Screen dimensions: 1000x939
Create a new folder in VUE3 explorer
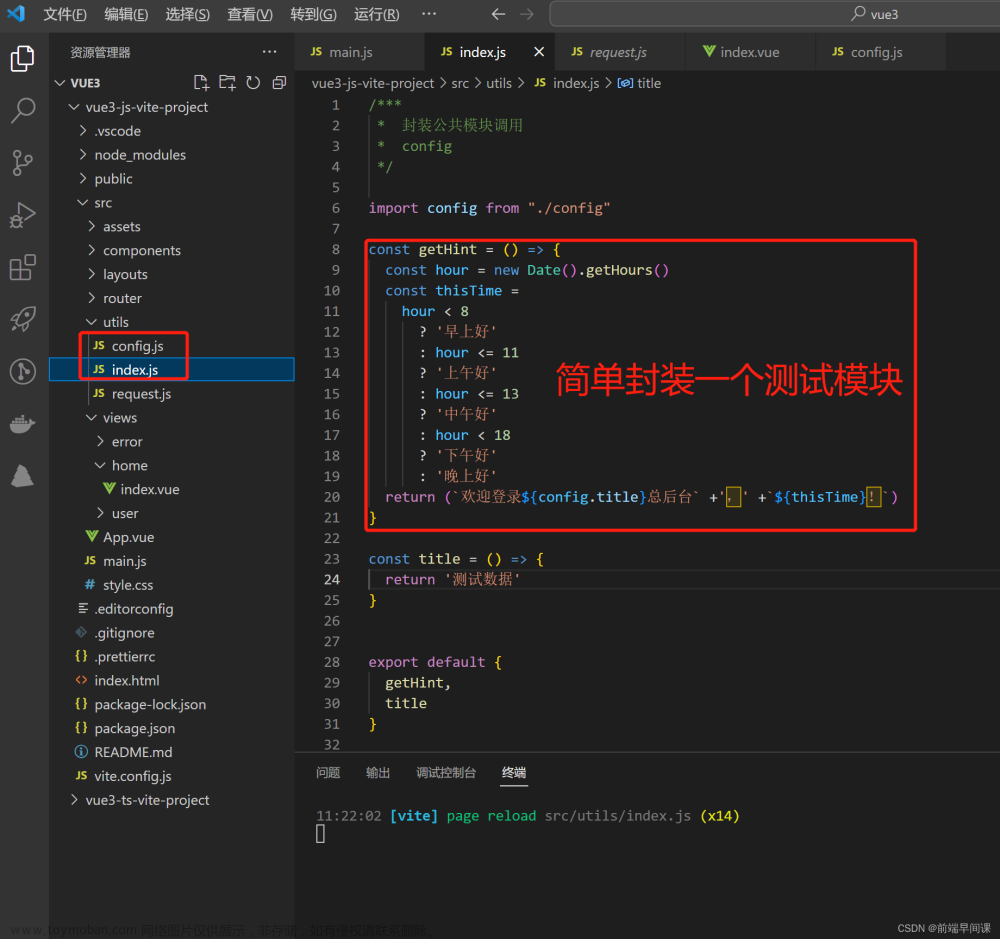227,82
